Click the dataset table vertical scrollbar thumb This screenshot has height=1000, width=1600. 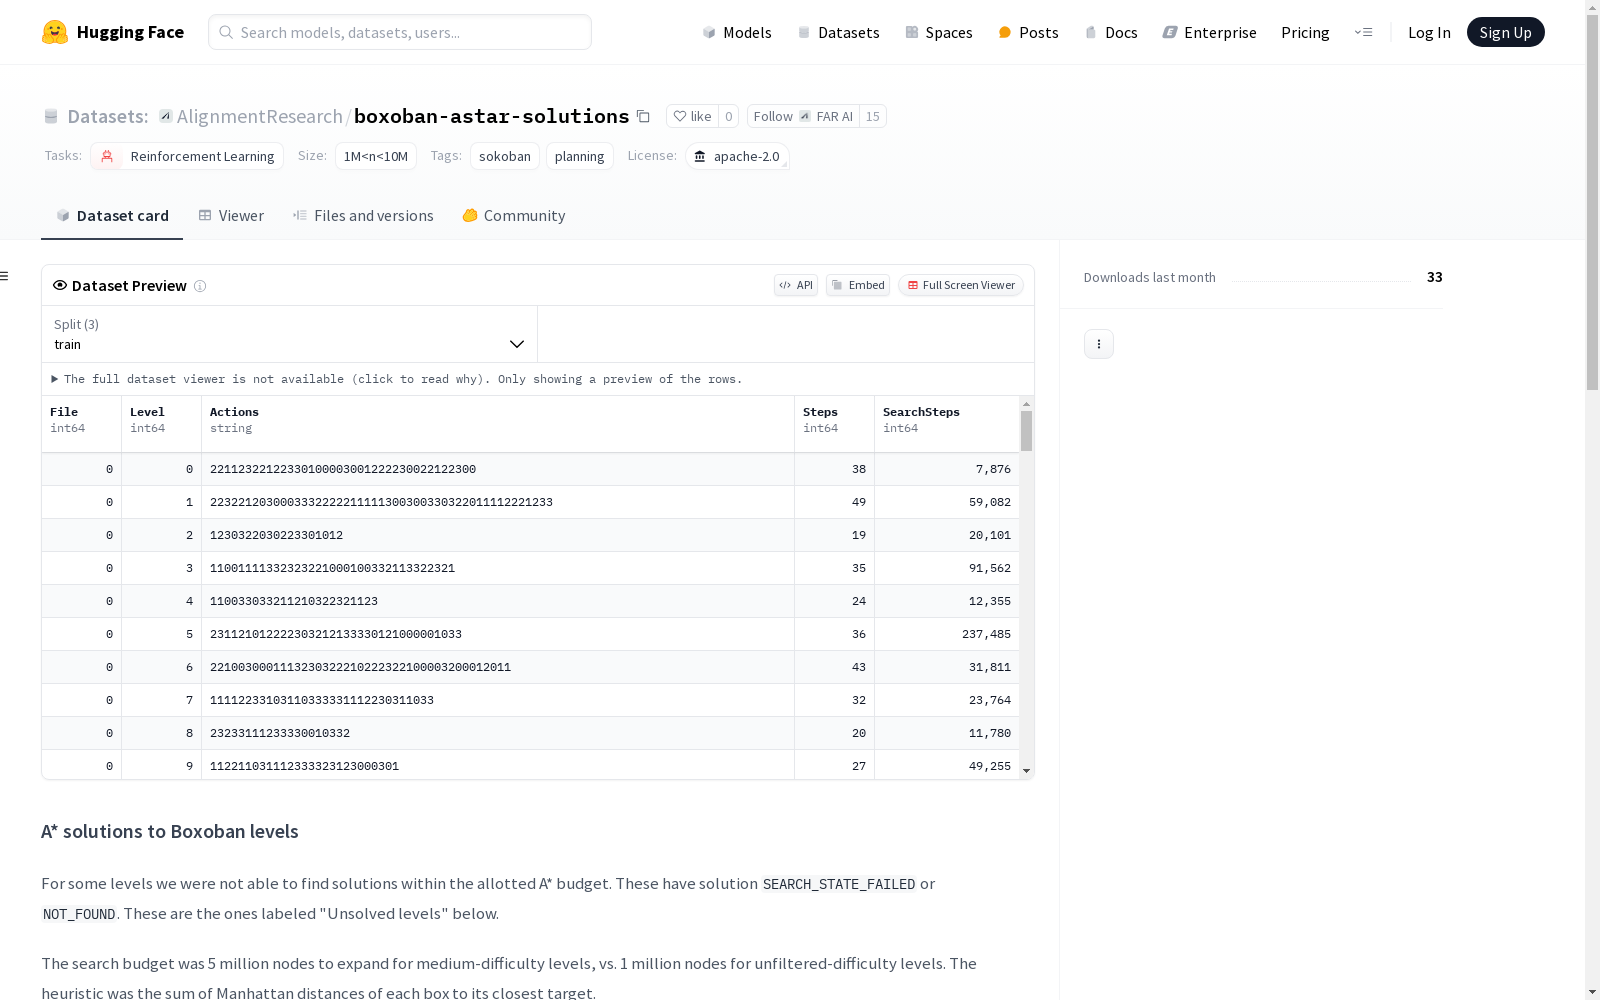1026,431
